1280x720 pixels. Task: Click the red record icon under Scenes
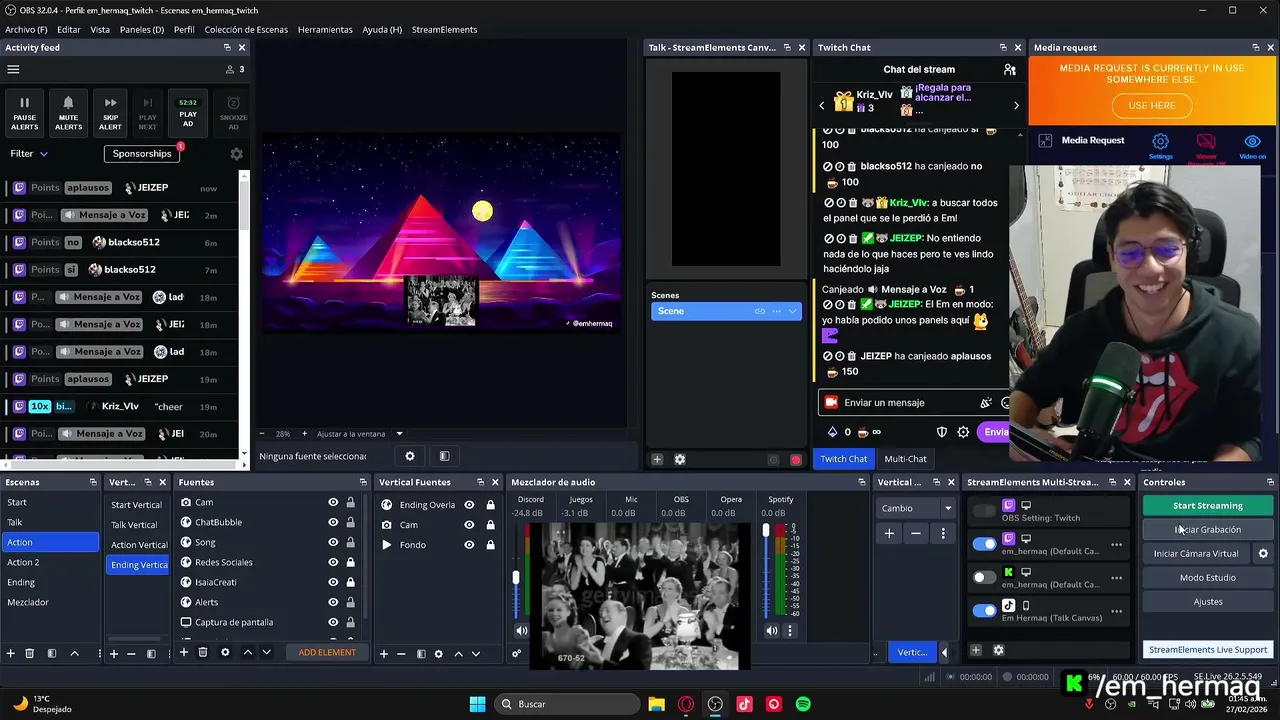point(796,460)
